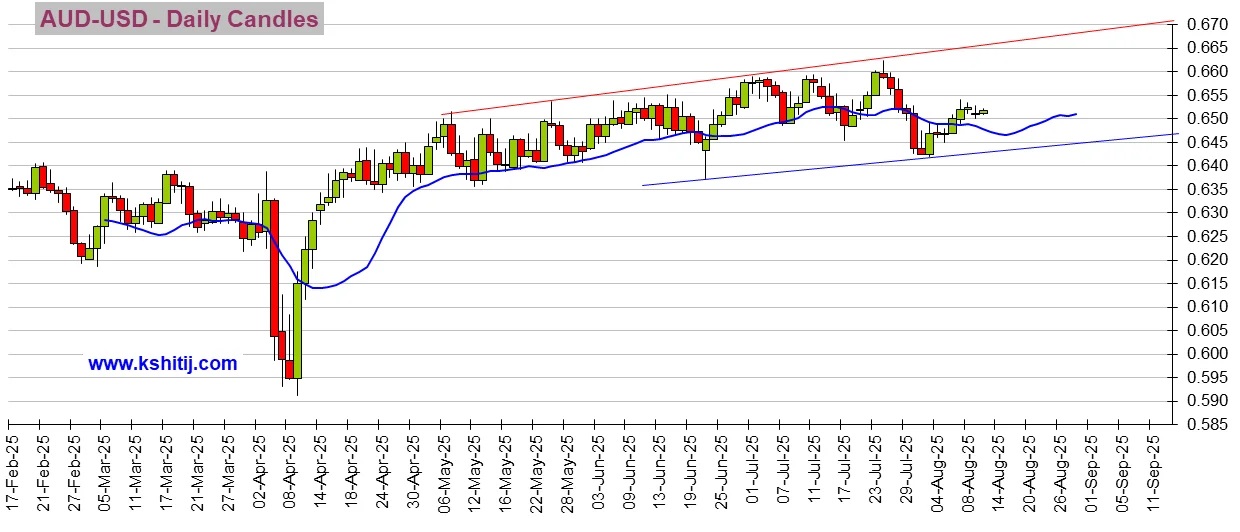1240x532 pixels.
Task: Click the right end of blue lower trendline
Action: pyautogui.click(x=1174, y=134)
